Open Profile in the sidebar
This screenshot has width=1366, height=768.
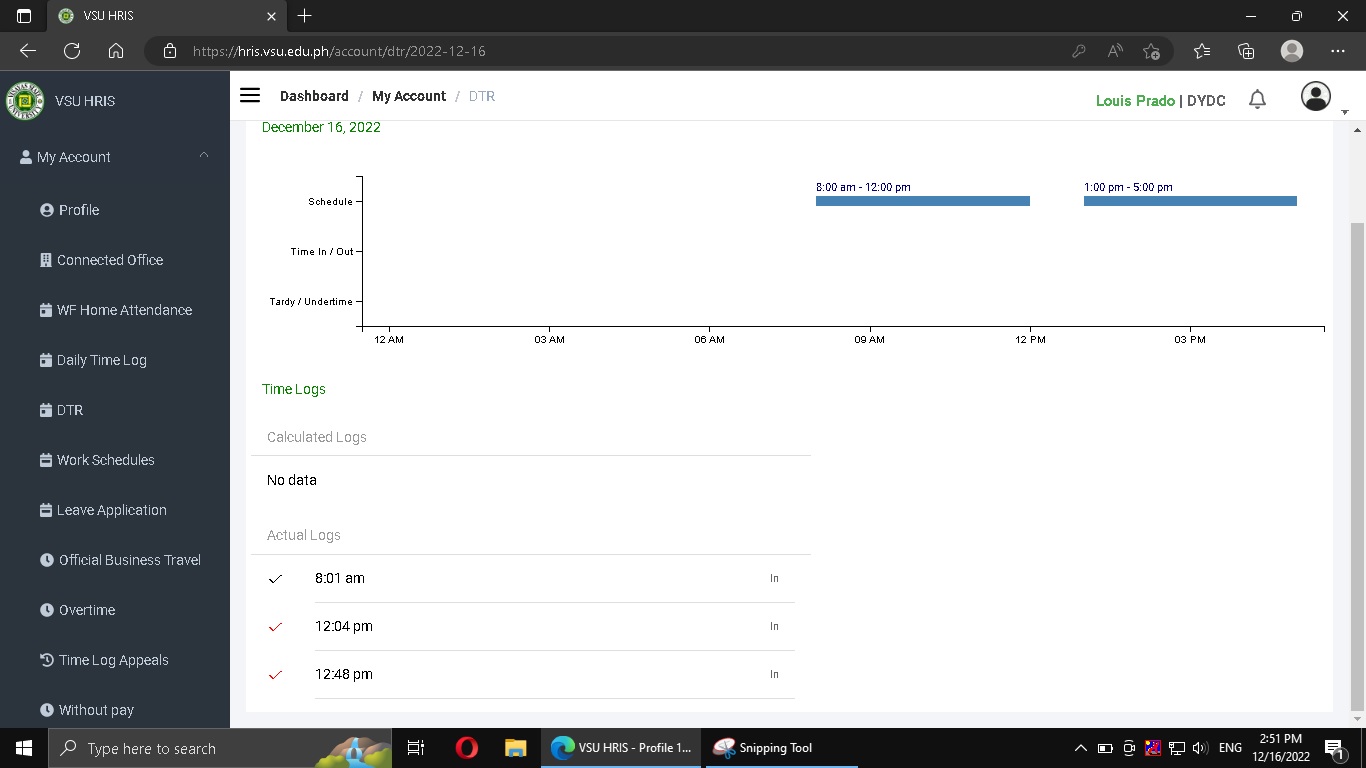[x=78, y=210]
